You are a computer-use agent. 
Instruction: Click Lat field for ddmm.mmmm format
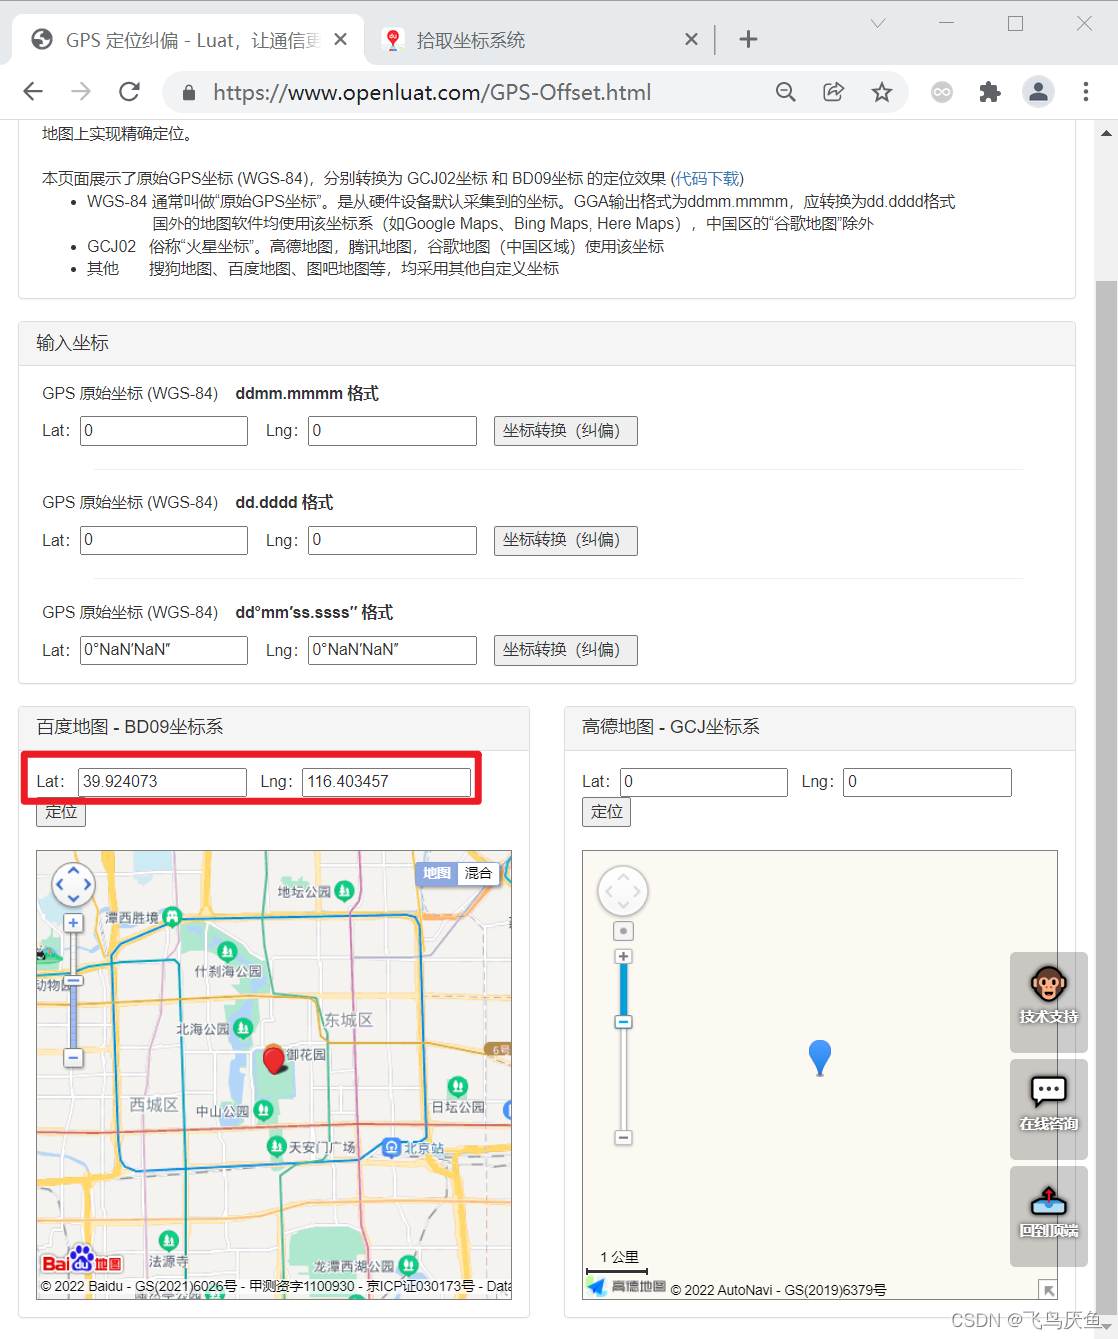click(x=164, y=431)
